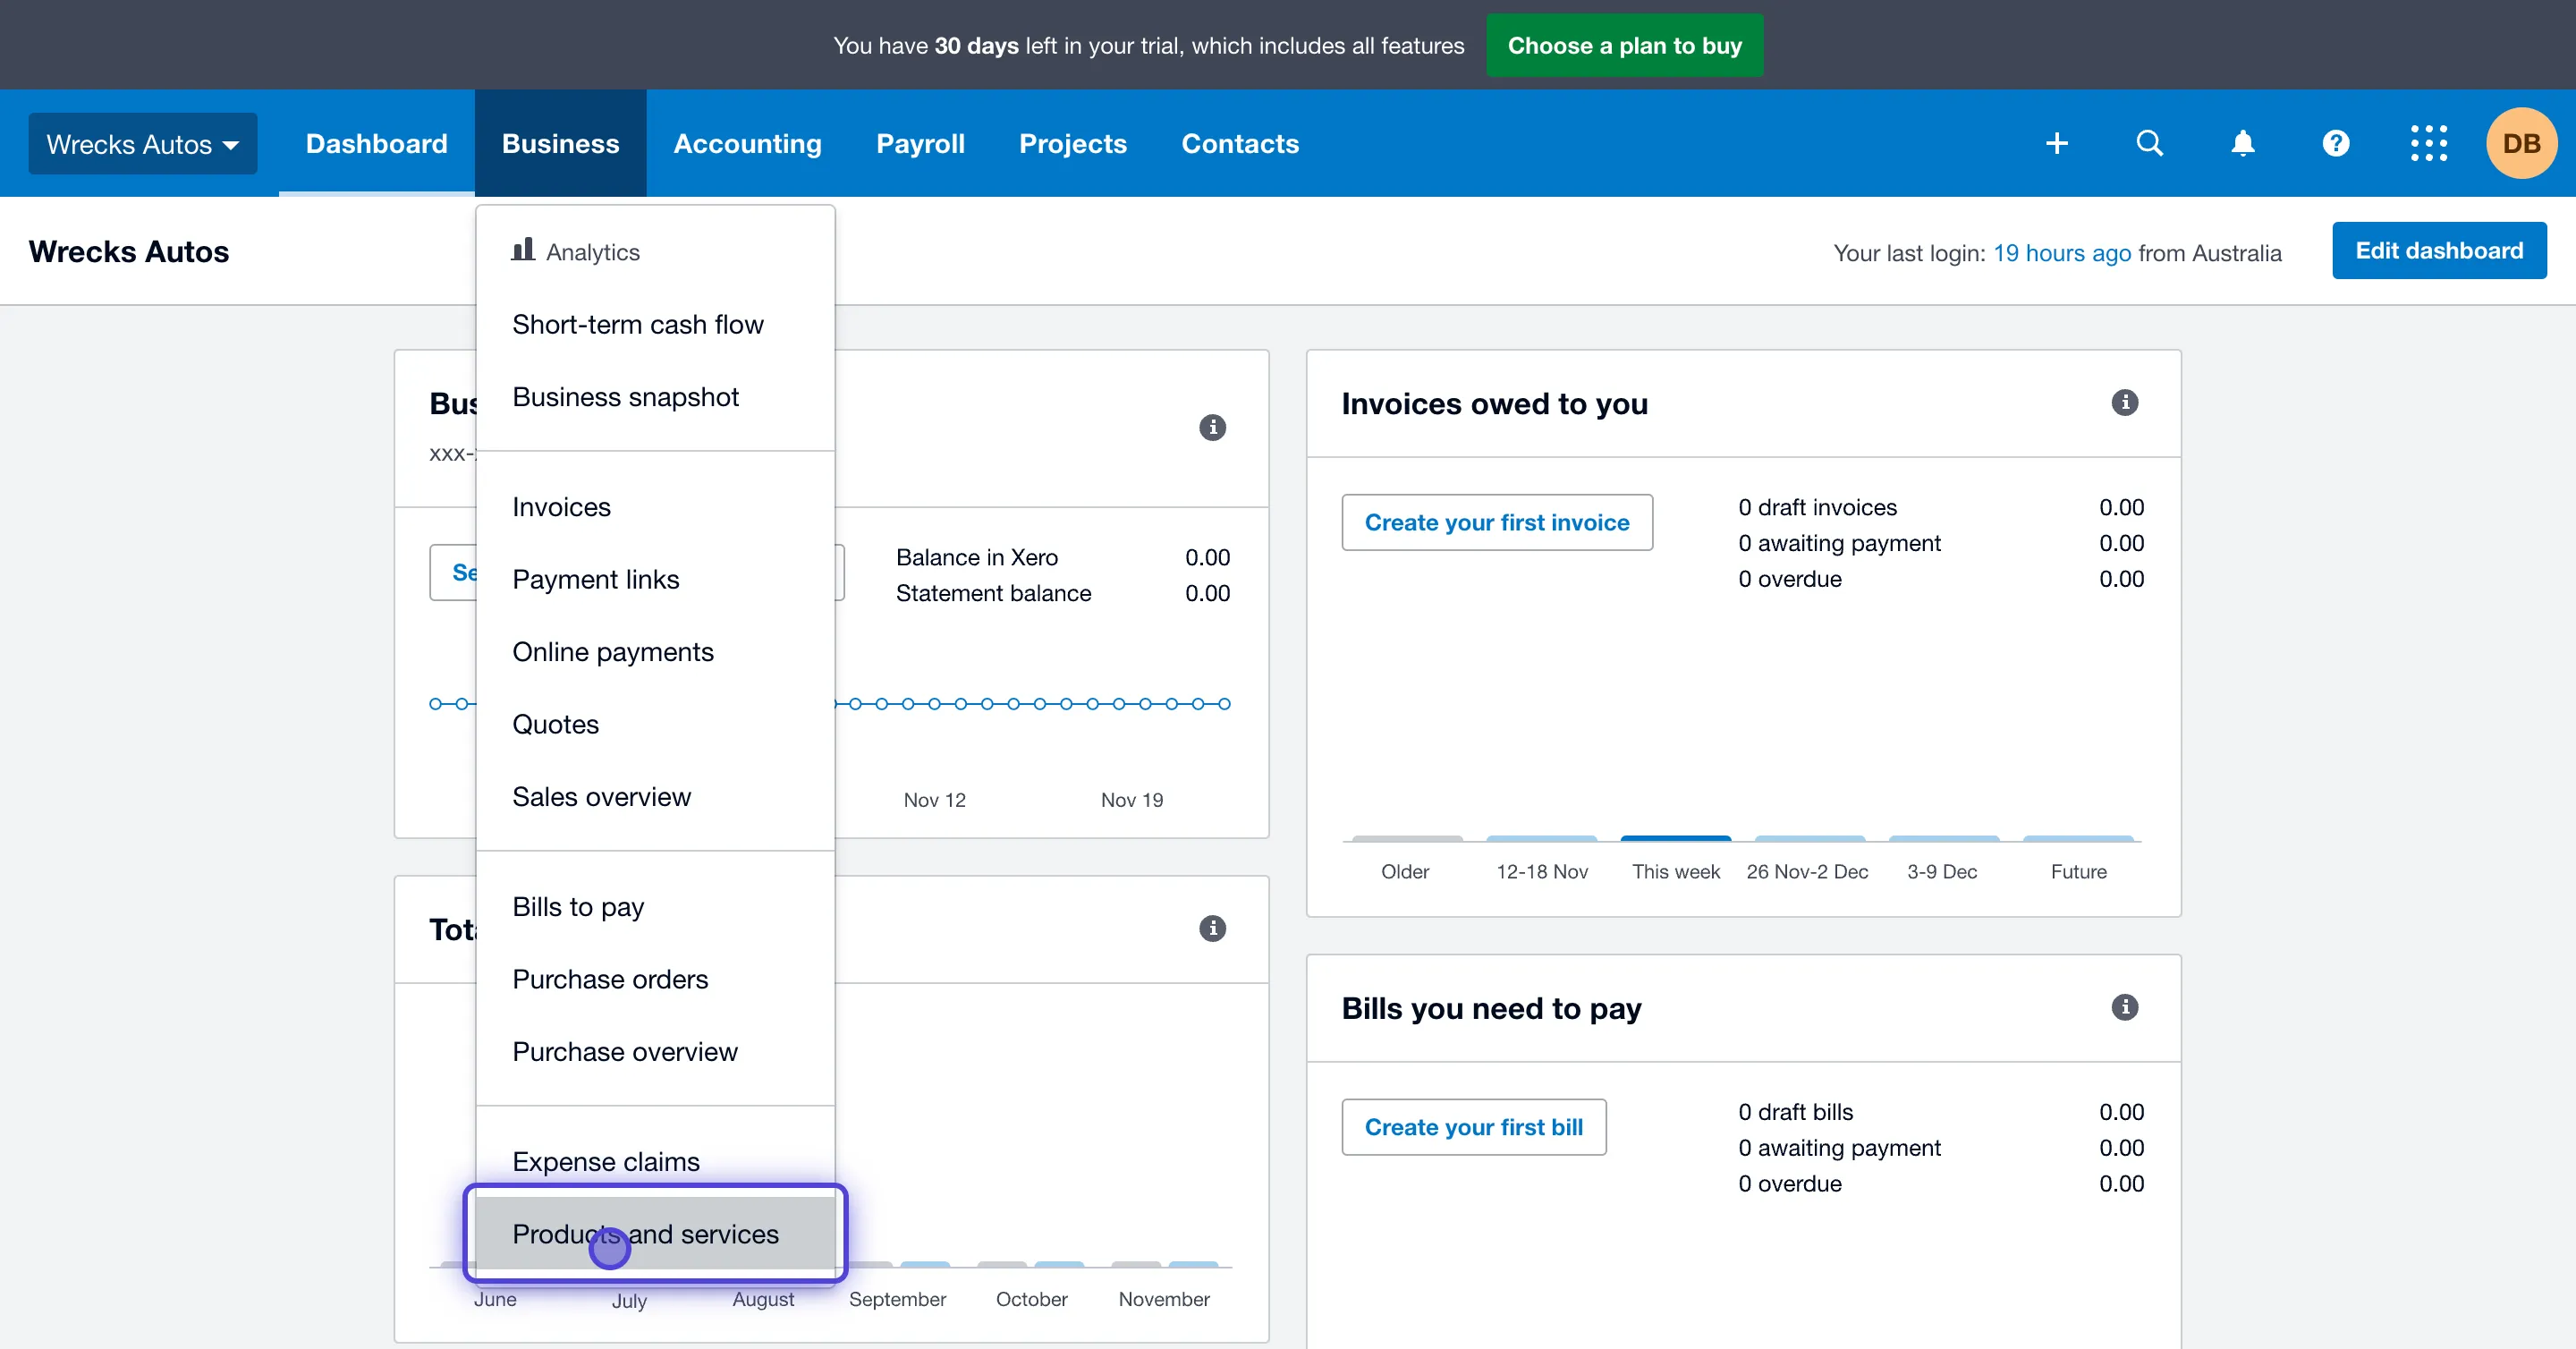
Task: Click Create your first bill
Action: (x=1473, y=1127)
